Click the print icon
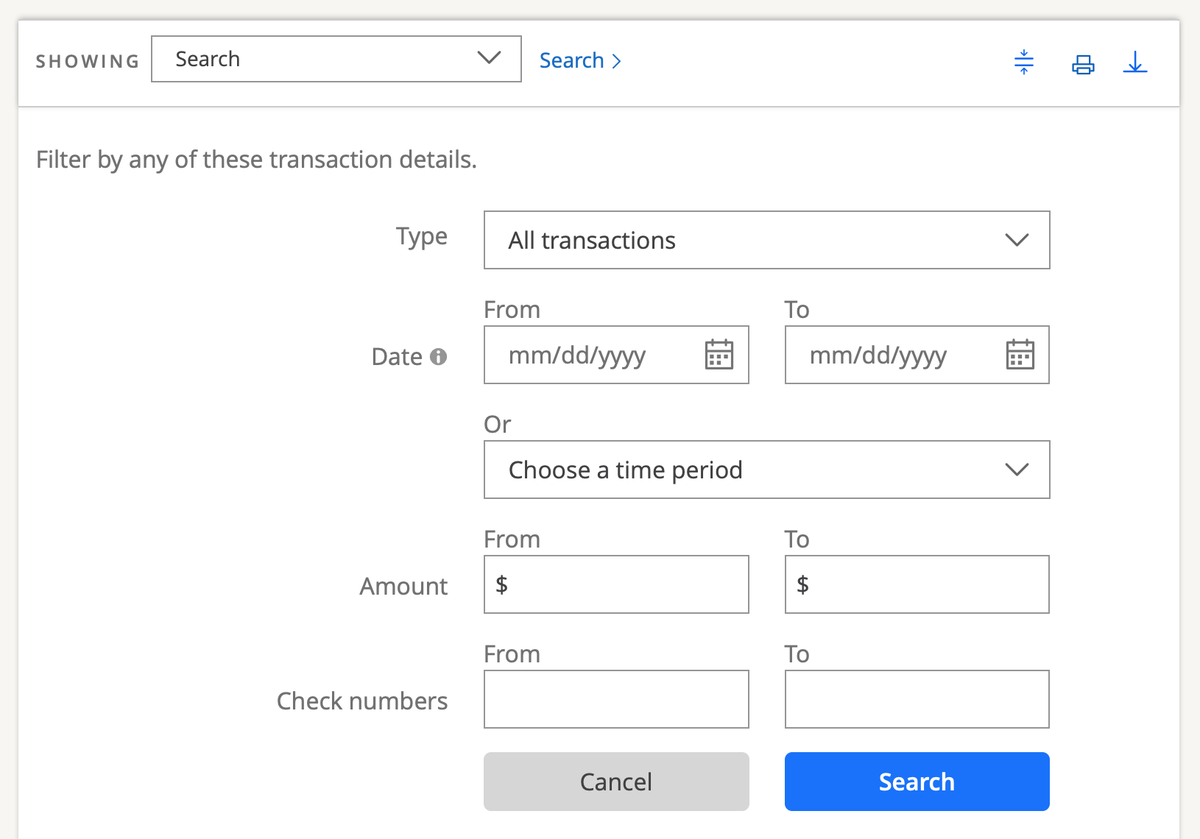Image resolution: width=1200 pixels, height=839 pixels. 1083,66
